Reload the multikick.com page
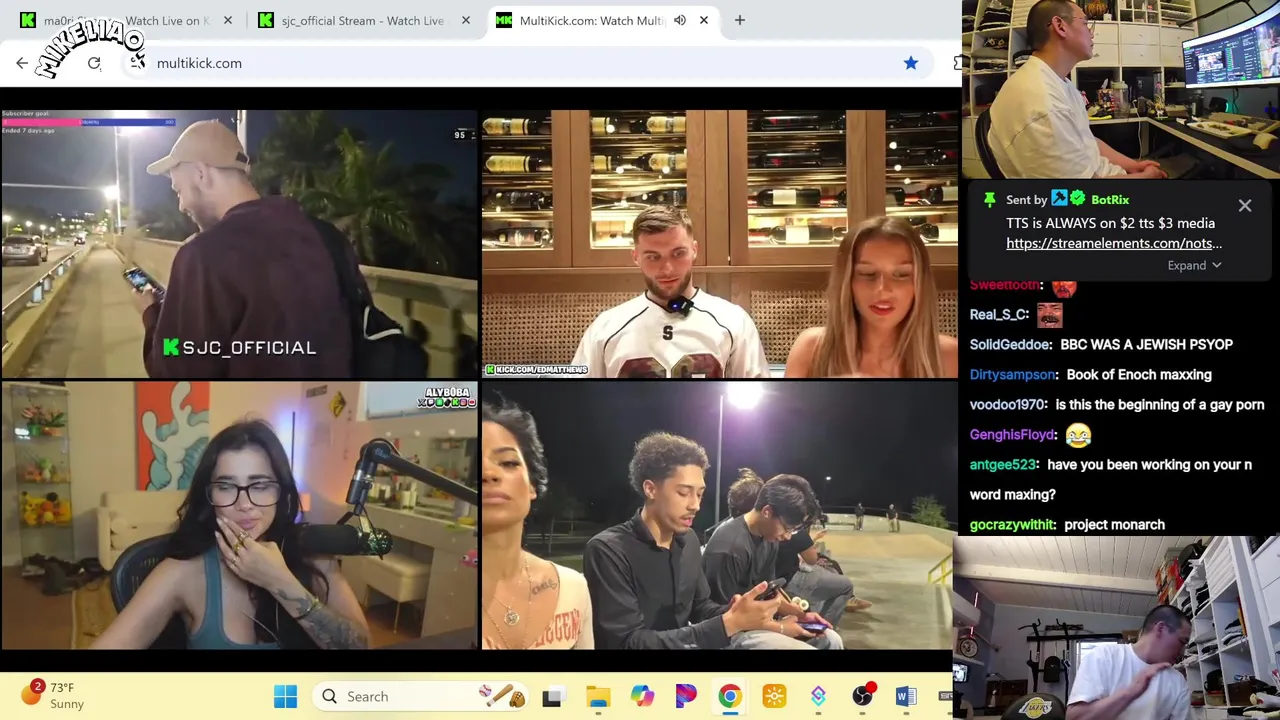The image size is (1280, 720). point(94,63)
